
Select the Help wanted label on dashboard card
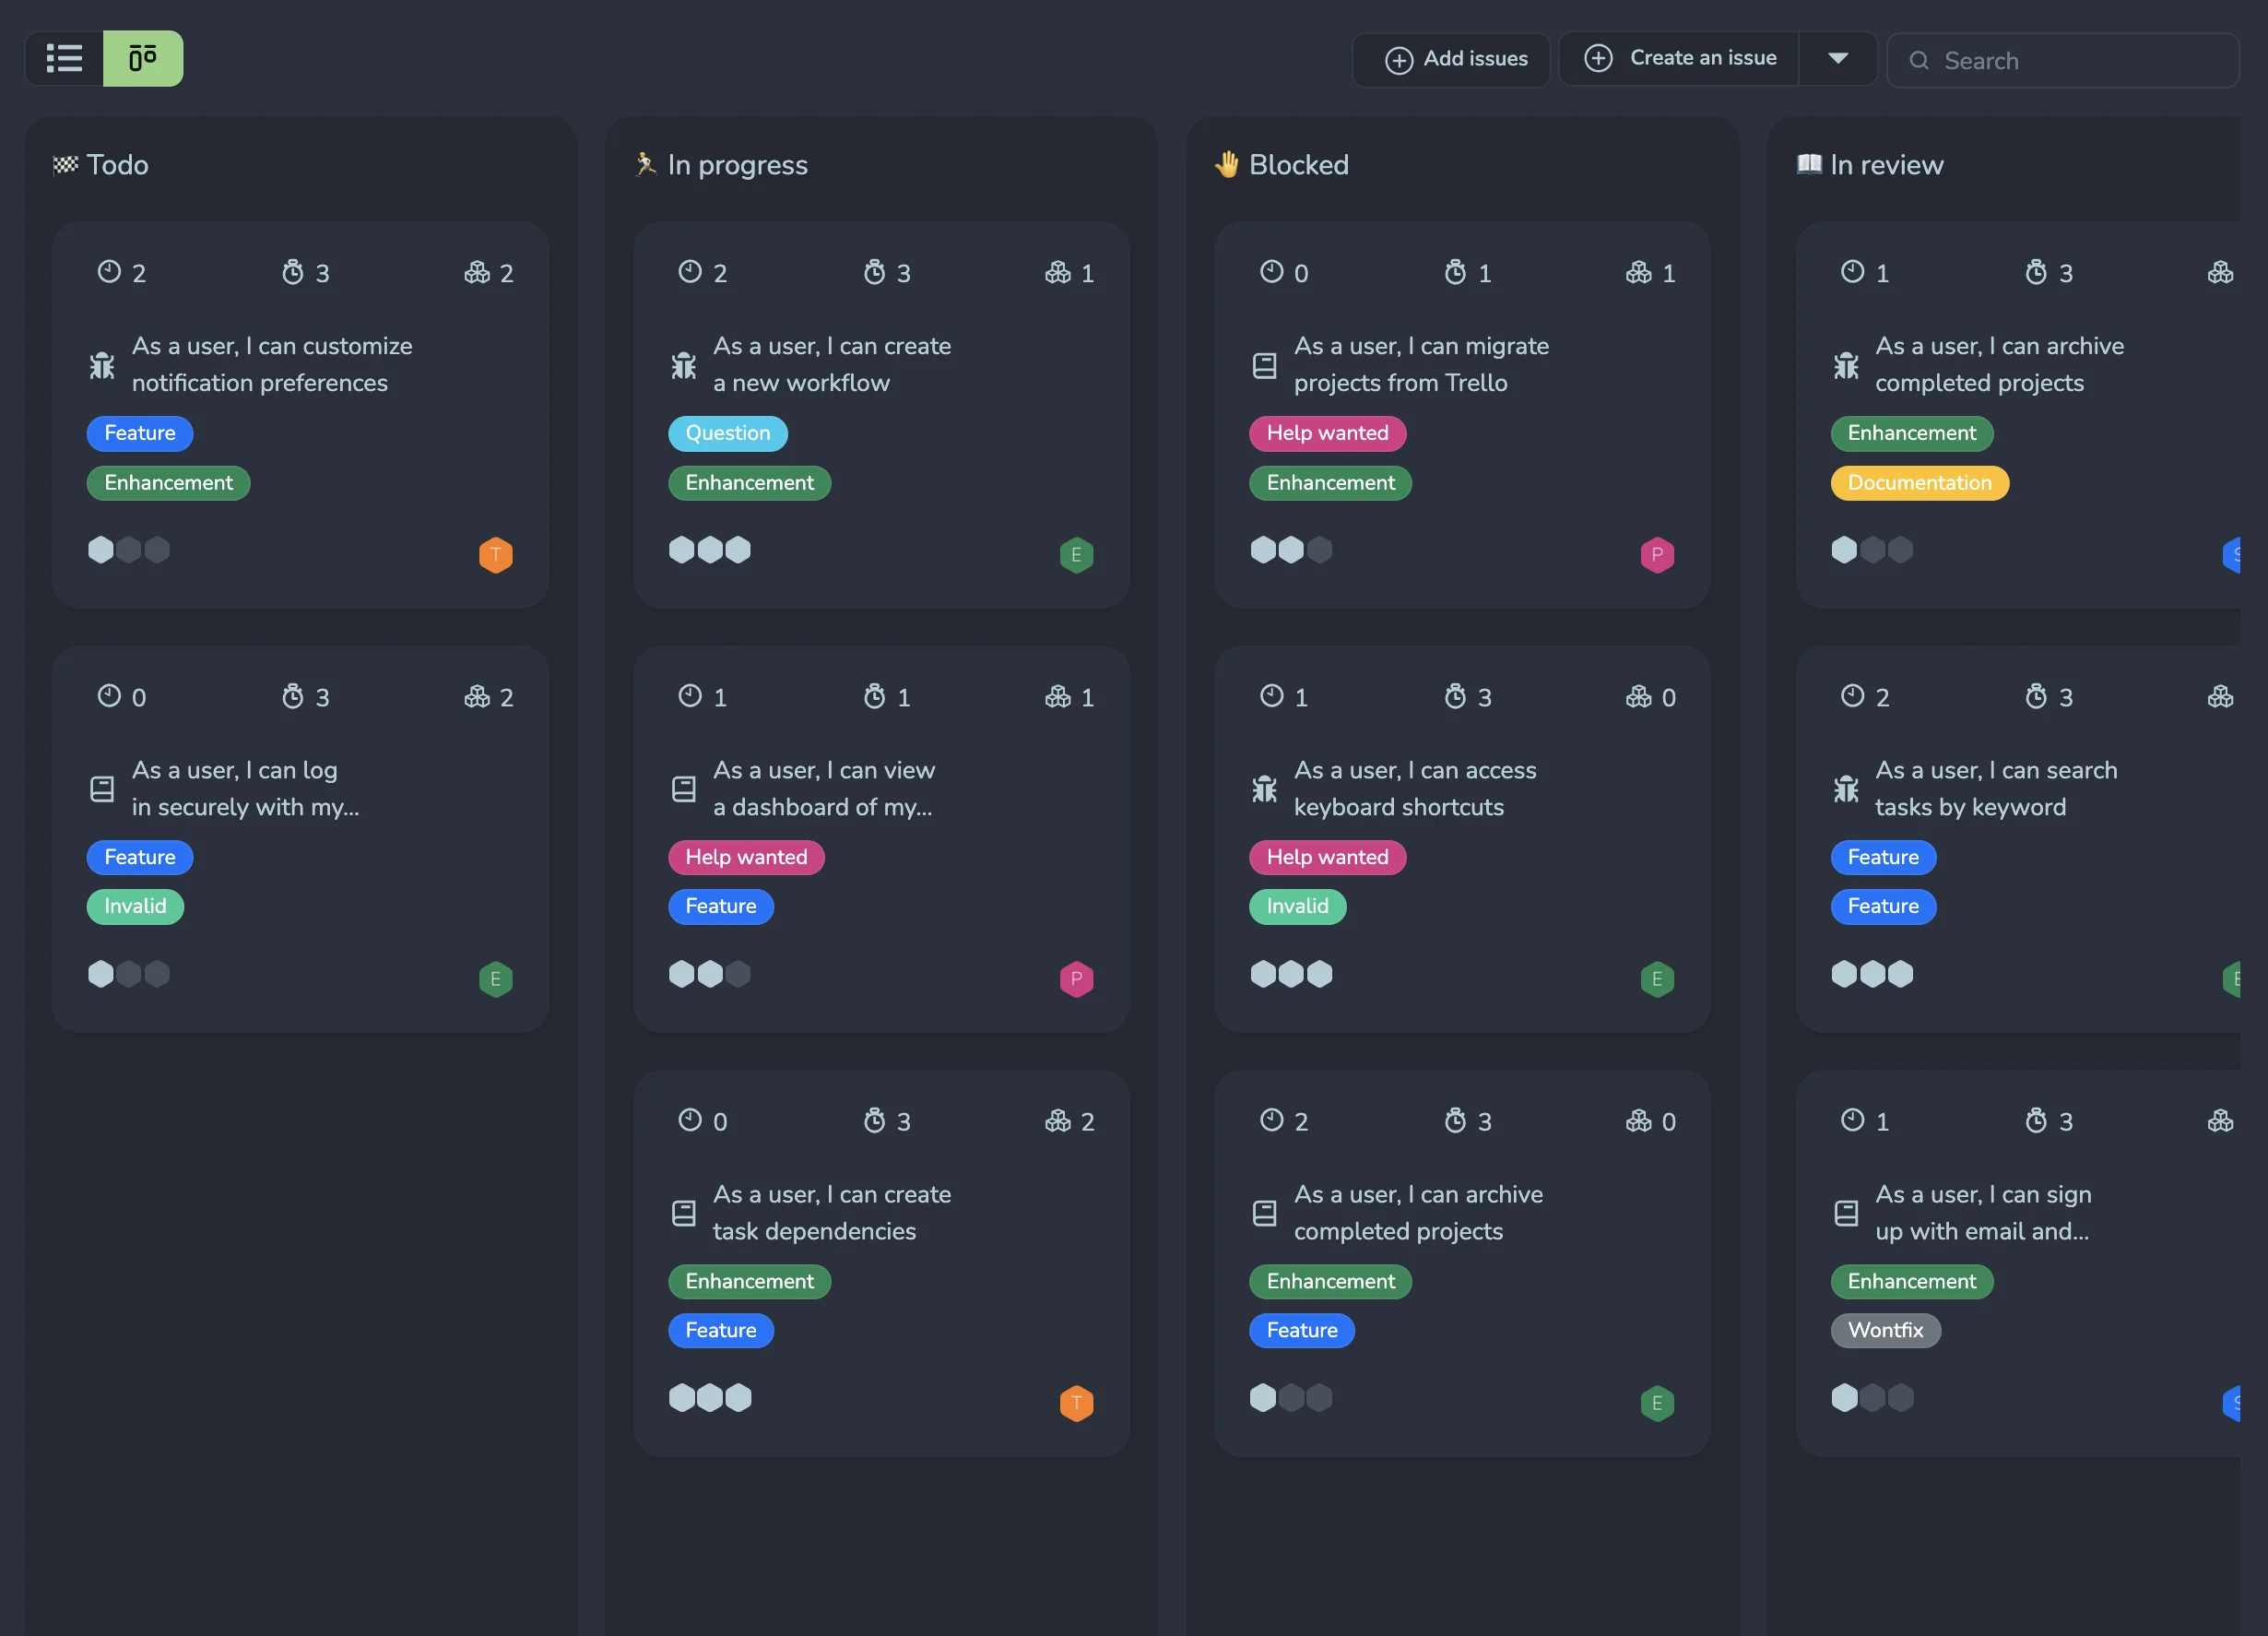[x=746, y=857]
